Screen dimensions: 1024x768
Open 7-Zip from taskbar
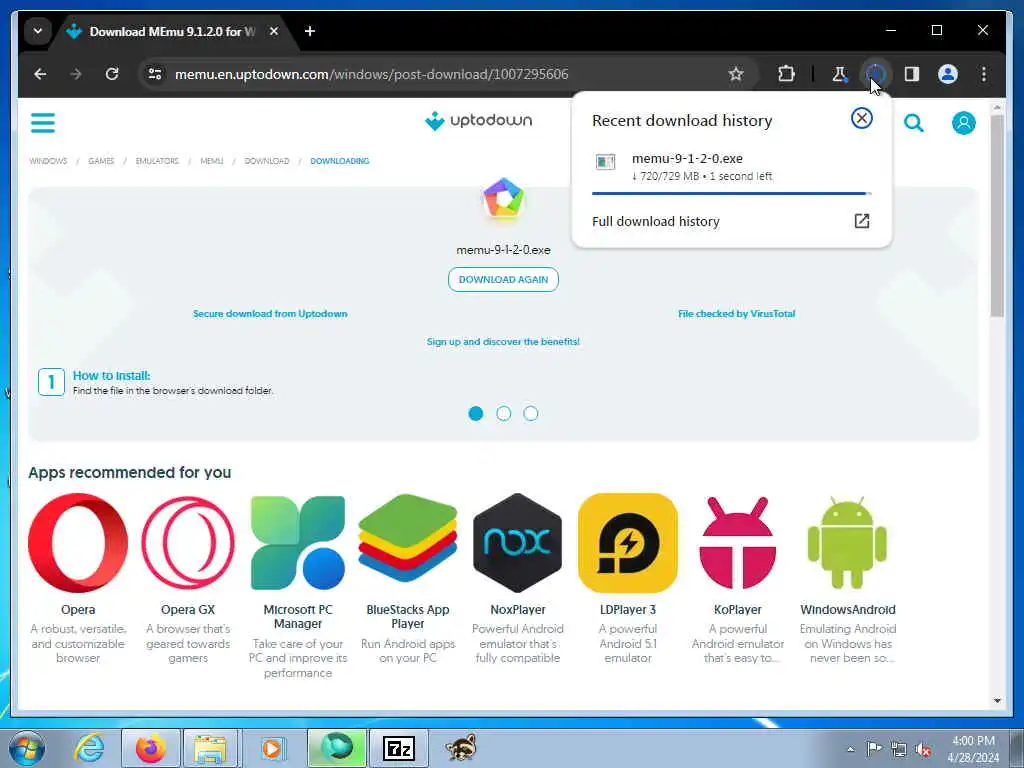(x=398, y=748)
